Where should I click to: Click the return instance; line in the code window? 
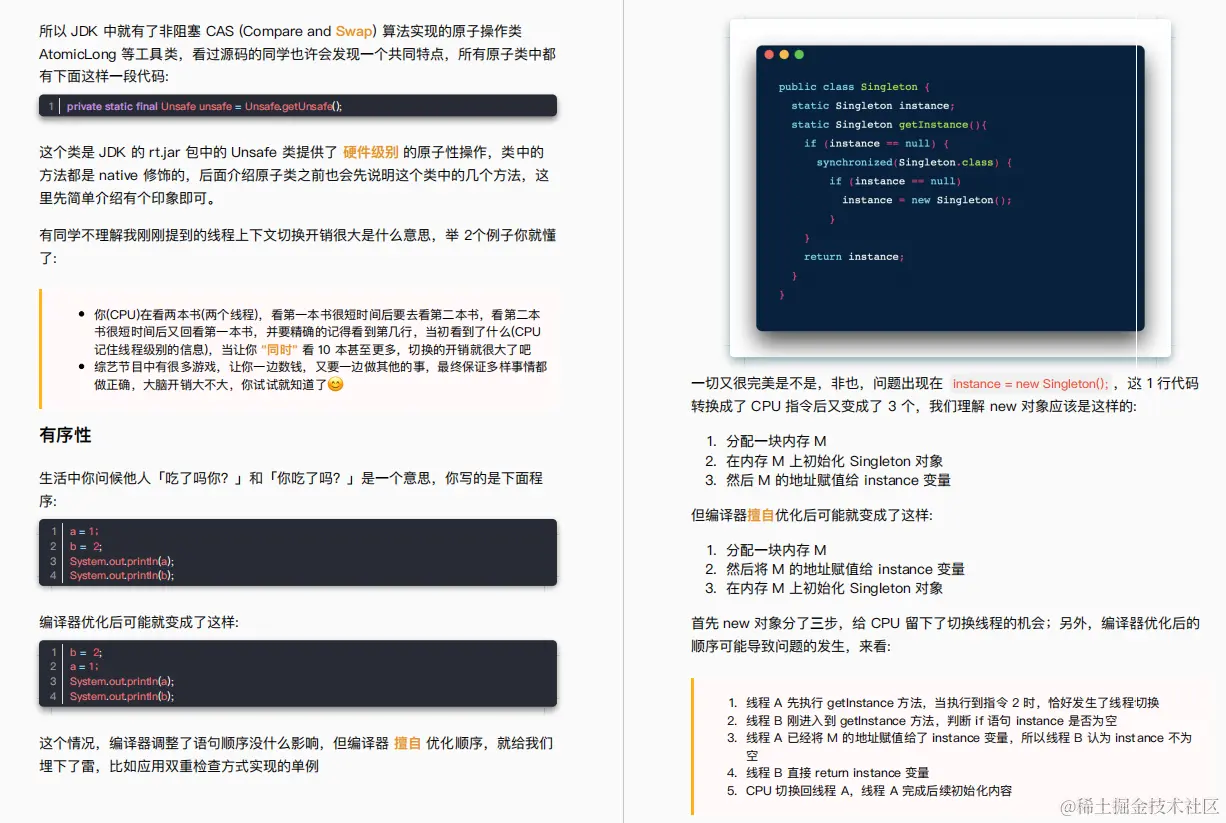[853, 256]
